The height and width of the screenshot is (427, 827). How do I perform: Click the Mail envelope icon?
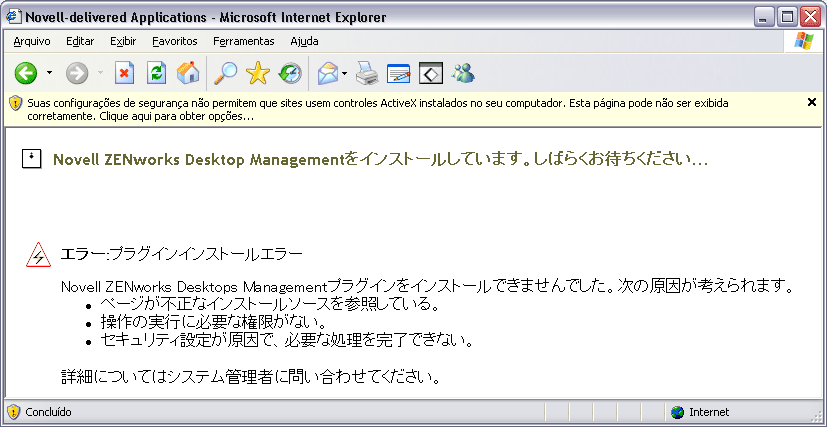coord(328,73)
